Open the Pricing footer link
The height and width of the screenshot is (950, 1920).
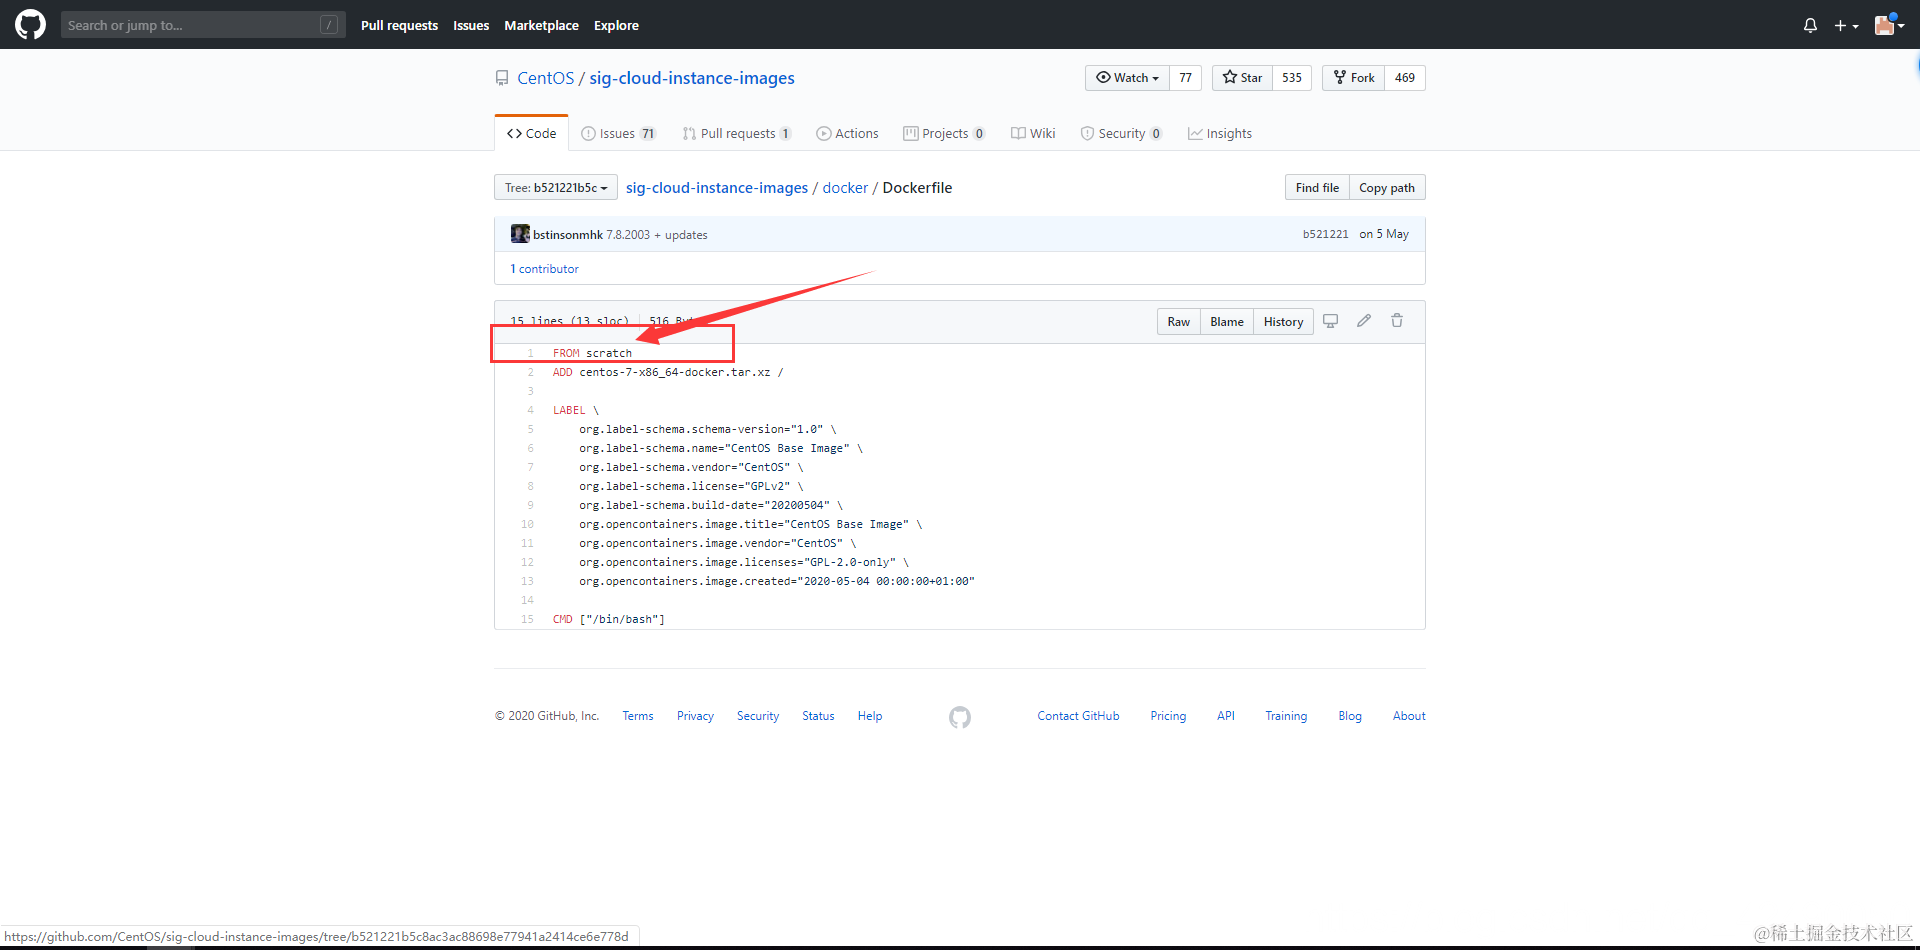coord(1168,716)
